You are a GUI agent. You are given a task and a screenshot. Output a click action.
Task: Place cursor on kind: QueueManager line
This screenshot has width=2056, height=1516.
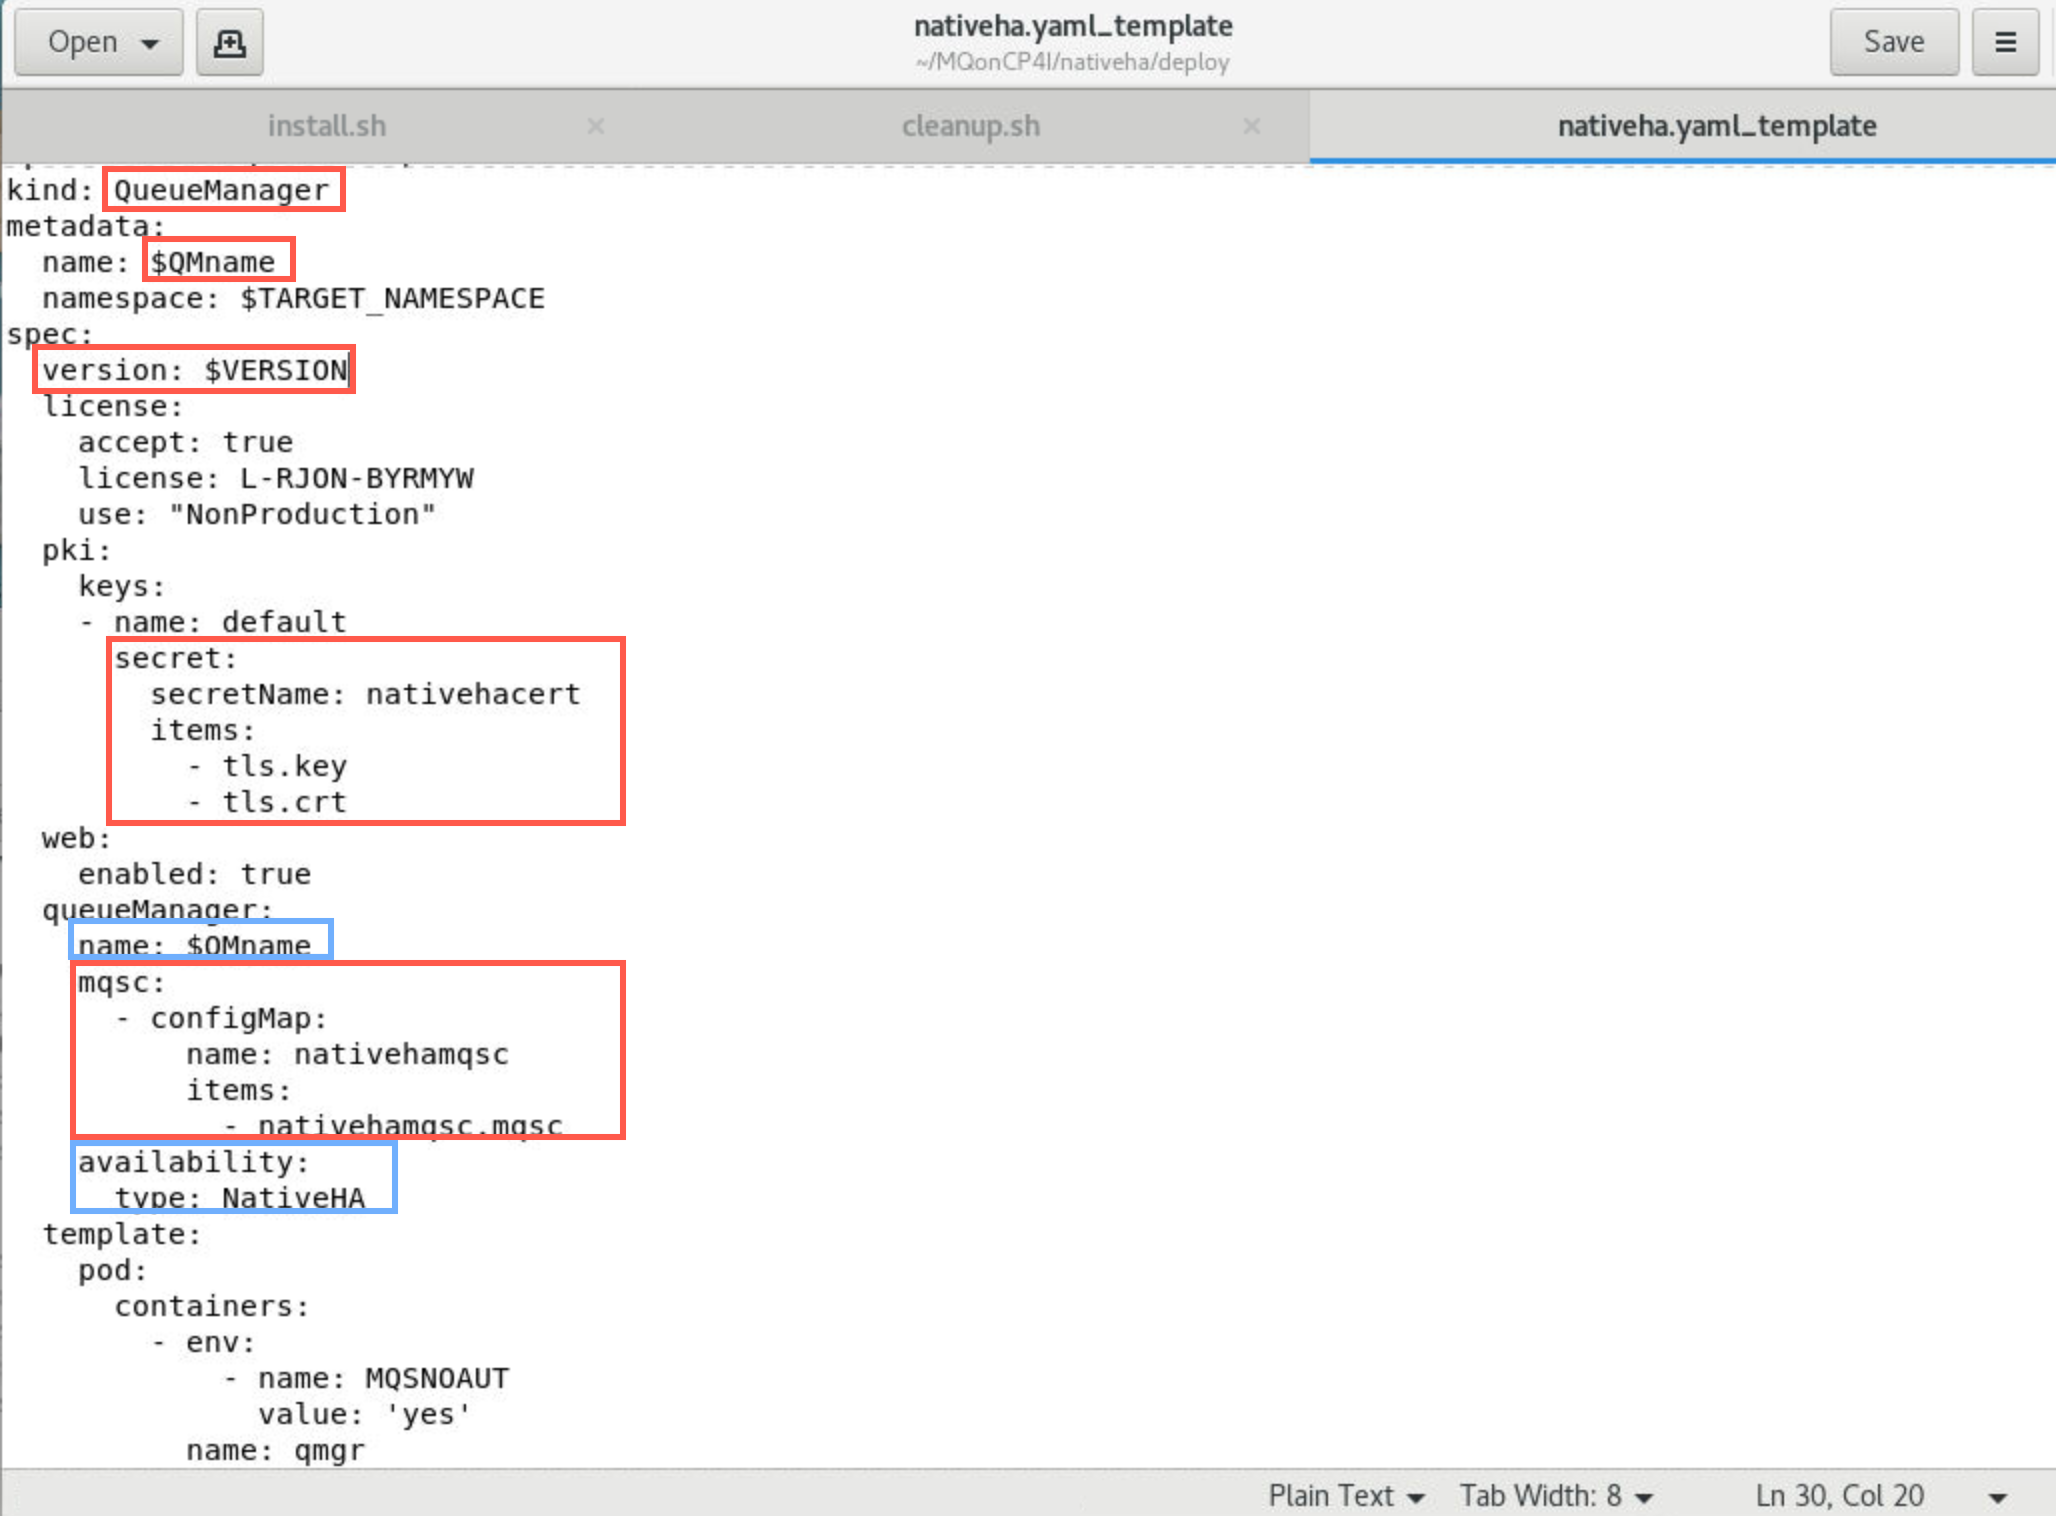pos(168,190)
